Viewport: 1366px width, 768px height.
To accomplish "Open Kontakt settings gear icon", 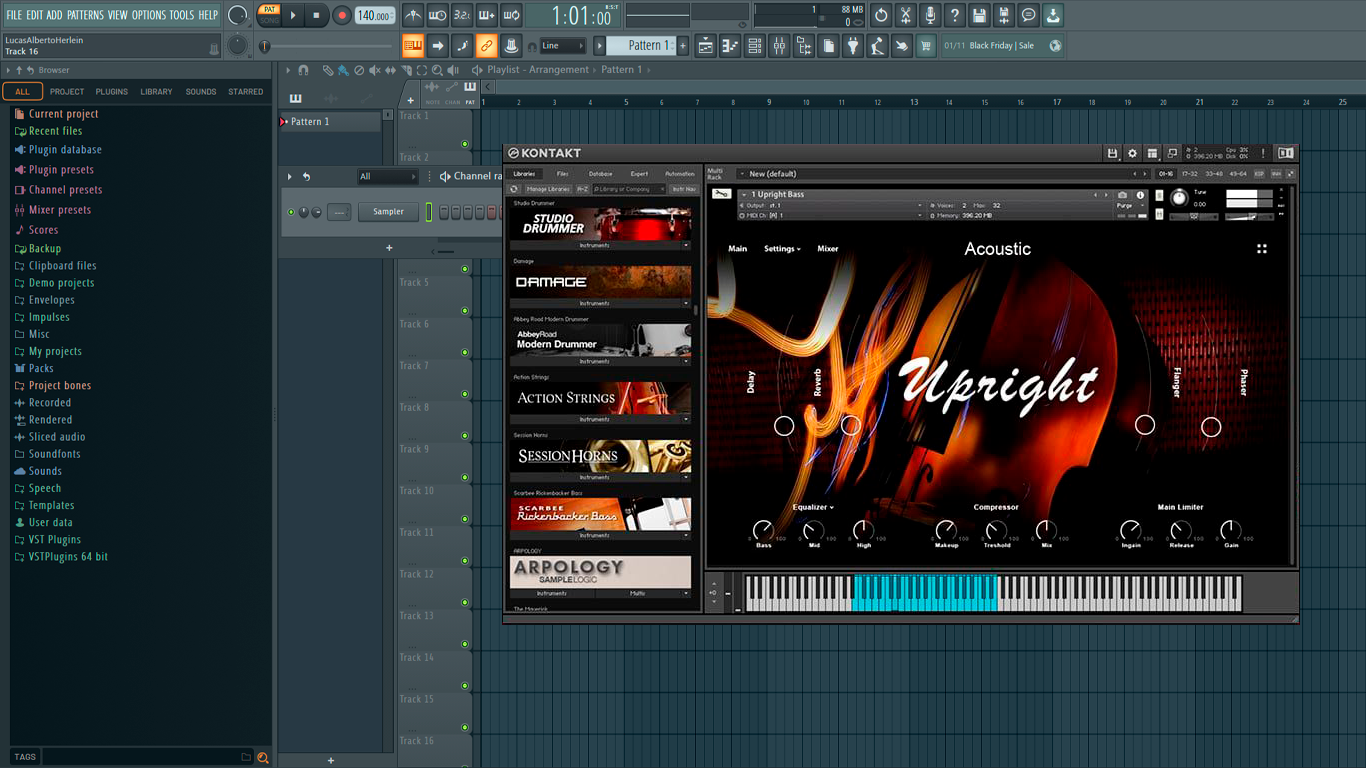I will (x=1132, y=153).
